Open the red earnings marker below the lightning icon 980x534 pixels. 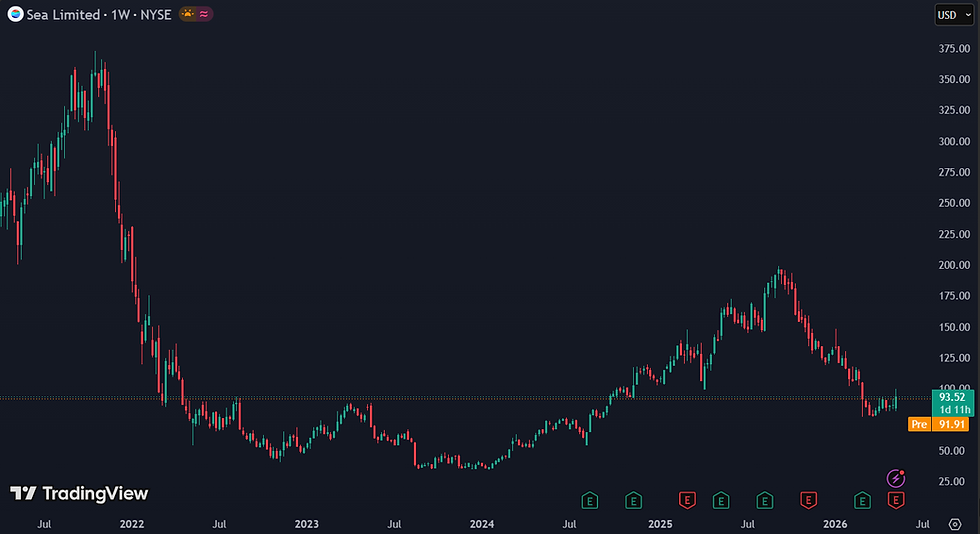click(x=896, y=500)
